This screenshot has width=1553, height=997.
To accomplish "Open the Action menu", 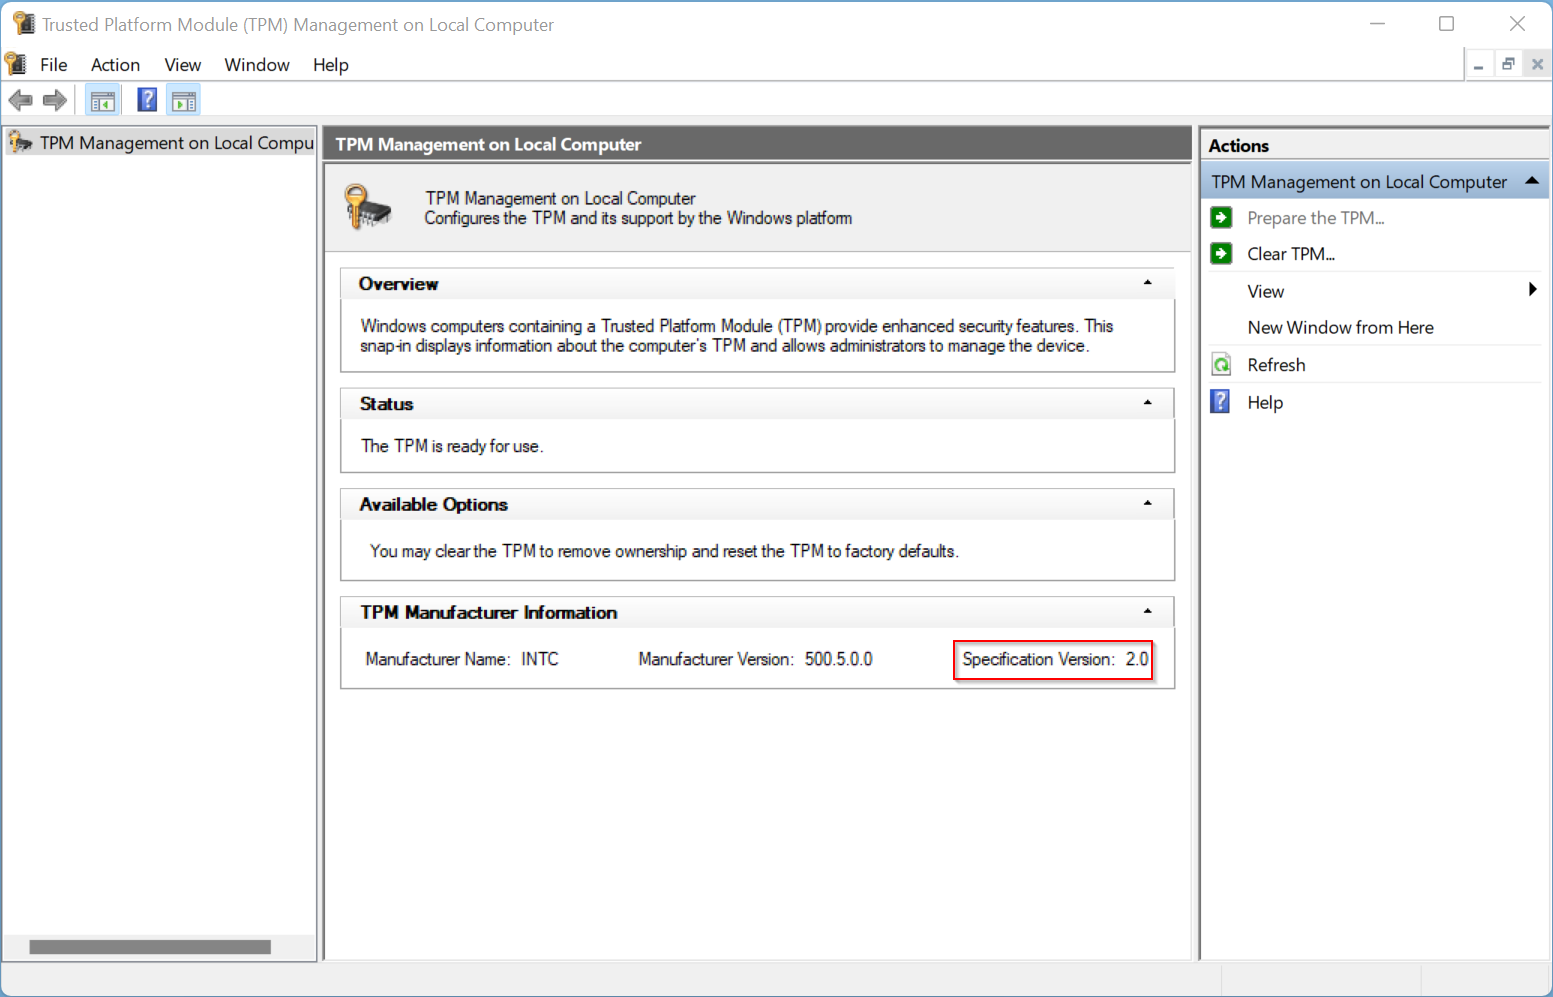I will pyautogui.click(x=115, y=65).
